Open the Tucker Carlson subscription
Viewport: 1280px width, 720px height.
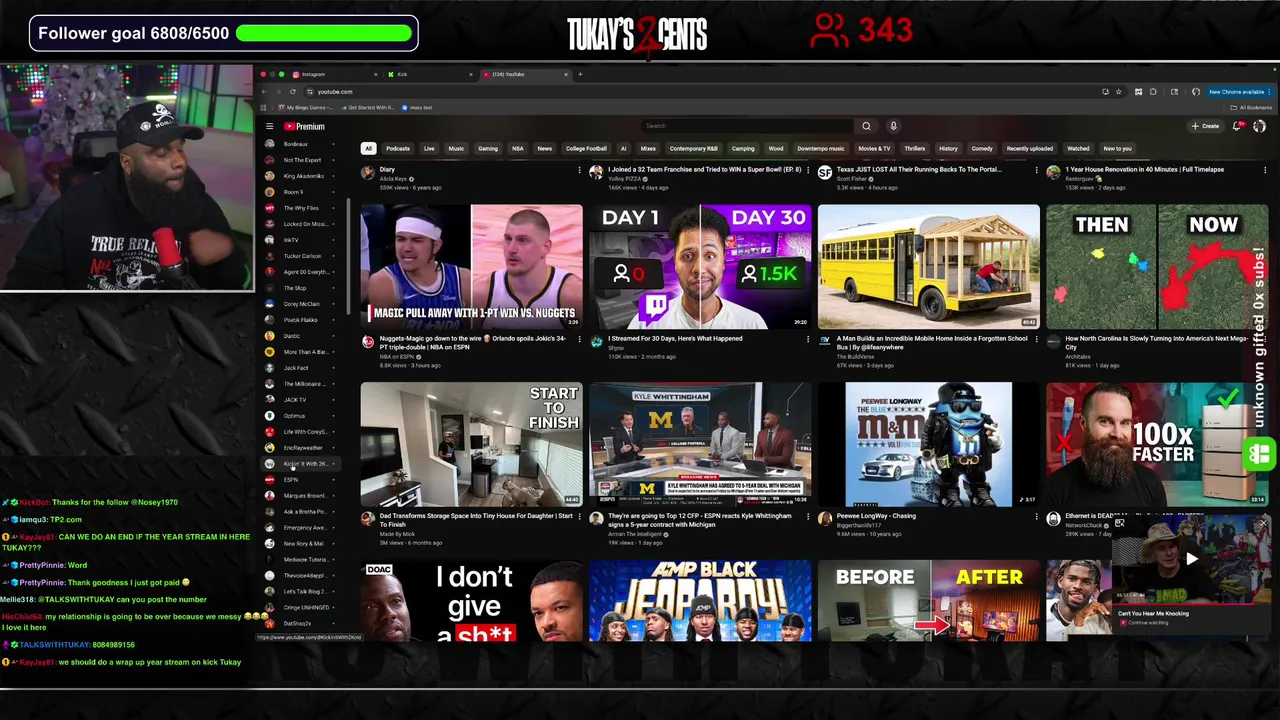coord(301,256)
